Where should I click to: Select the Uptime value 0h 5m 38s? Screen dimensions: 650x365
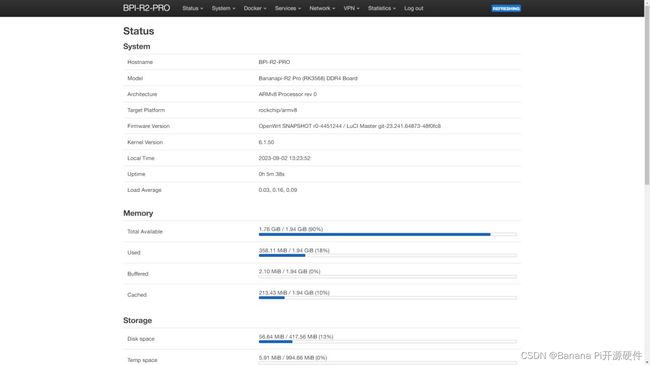tap(272, 174)
